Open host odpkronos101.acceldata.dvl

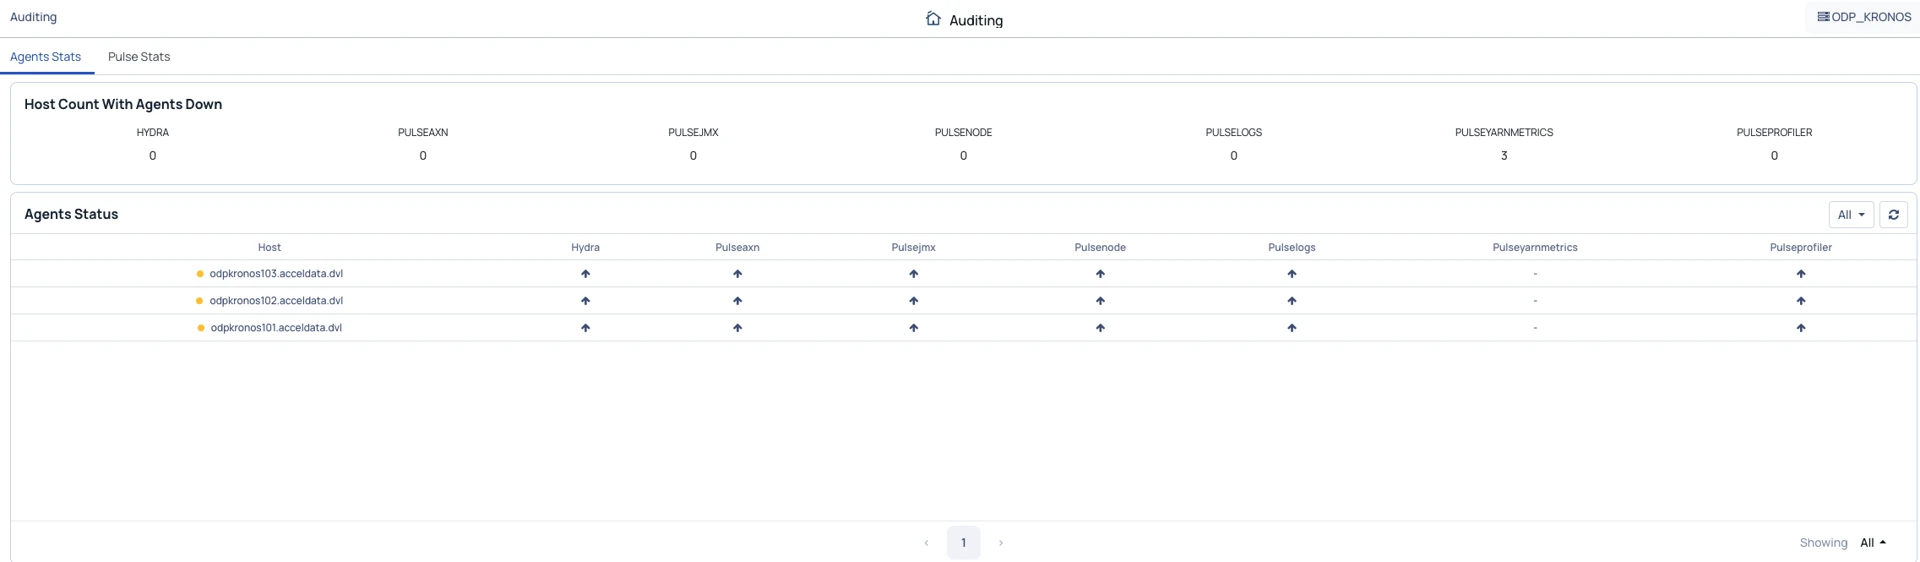276,328
